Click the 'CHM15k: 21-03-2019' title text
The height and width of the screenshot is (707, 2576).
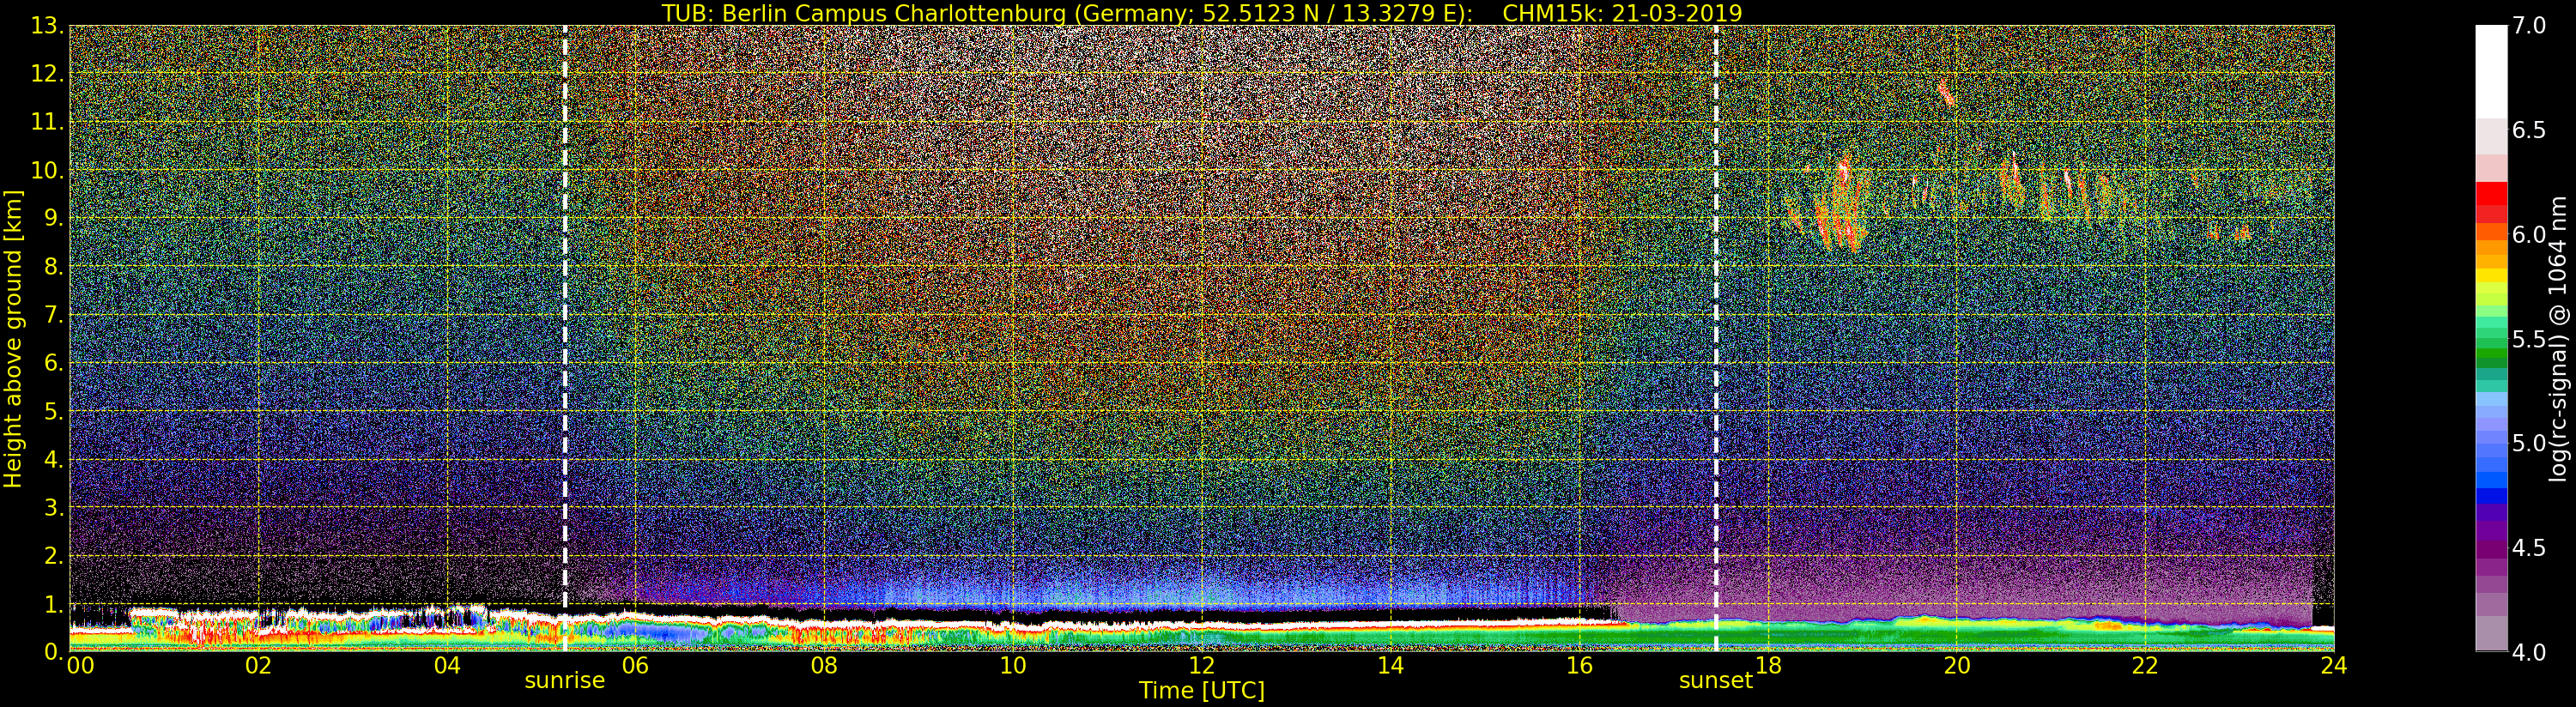[x=1622, y=13]
